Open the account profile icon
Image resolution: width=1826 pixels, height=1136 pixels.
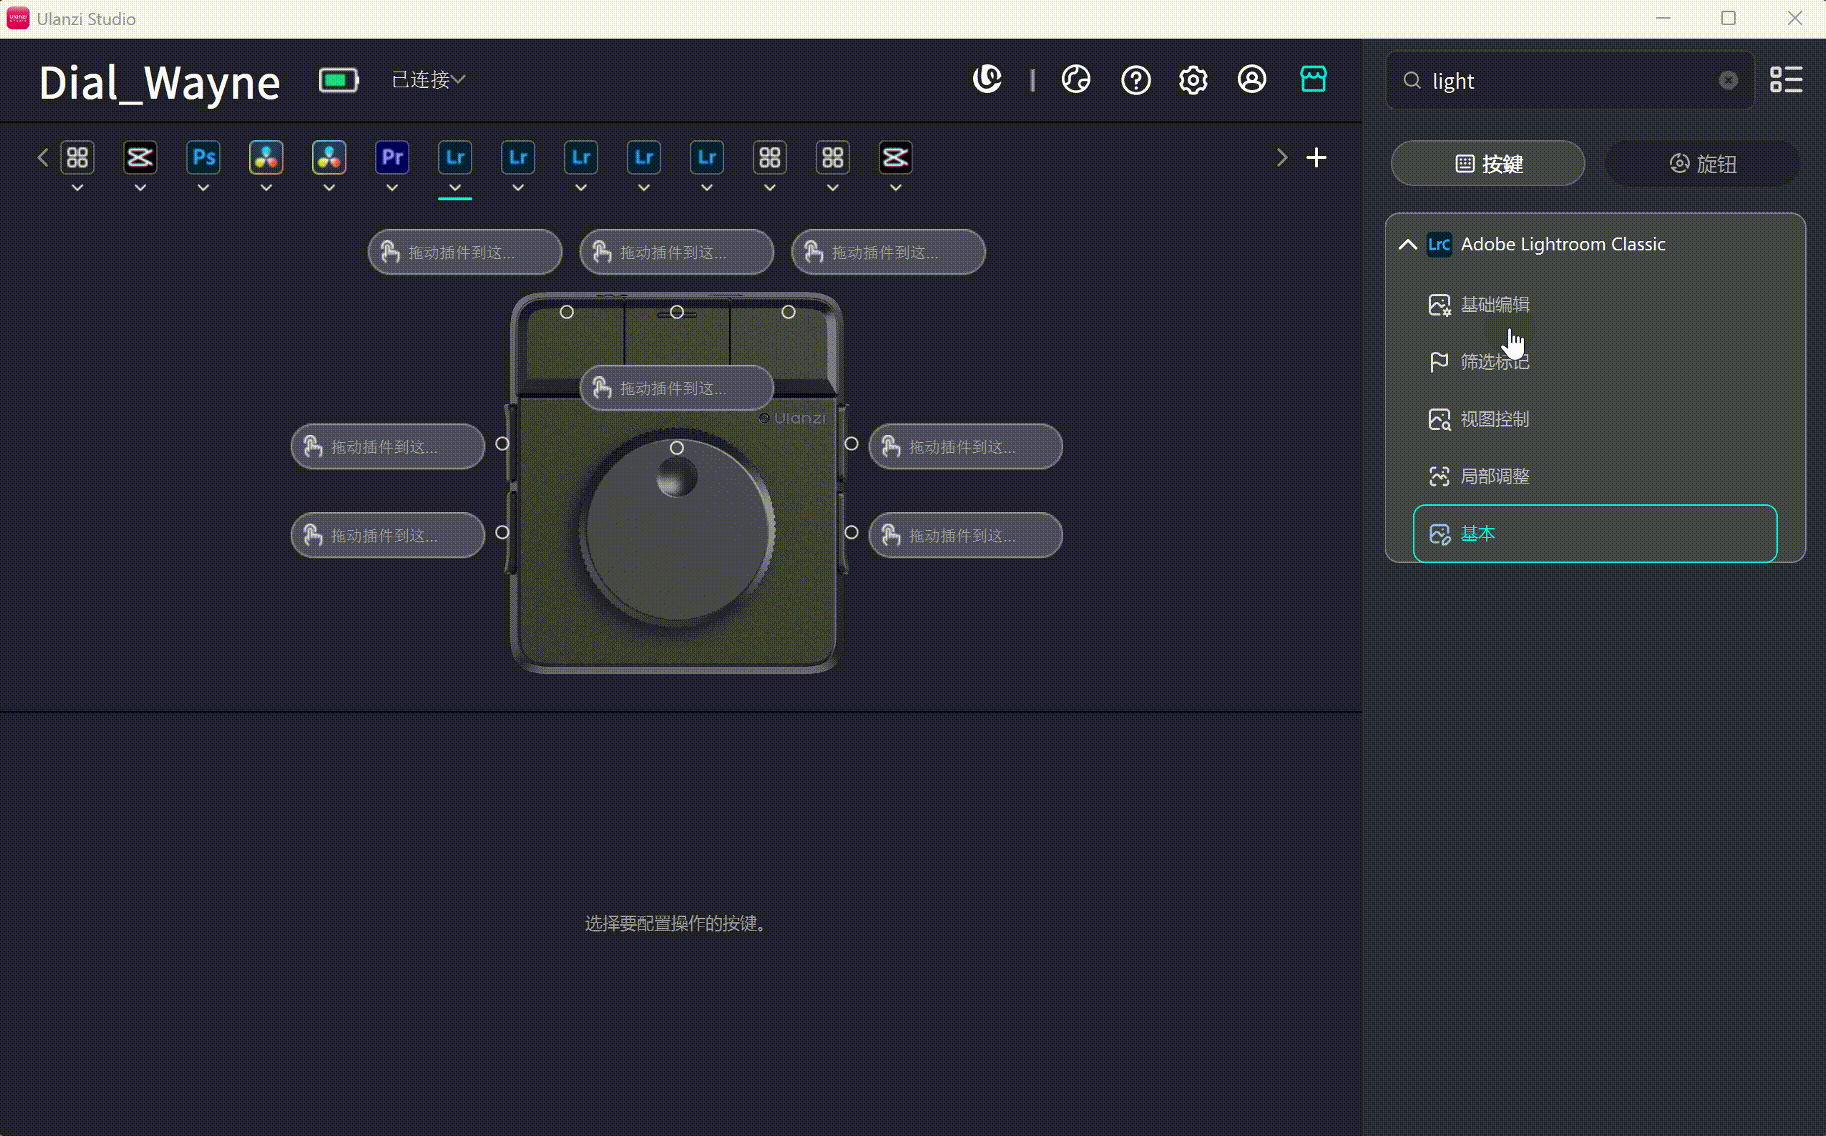[x=1253, y=80]
